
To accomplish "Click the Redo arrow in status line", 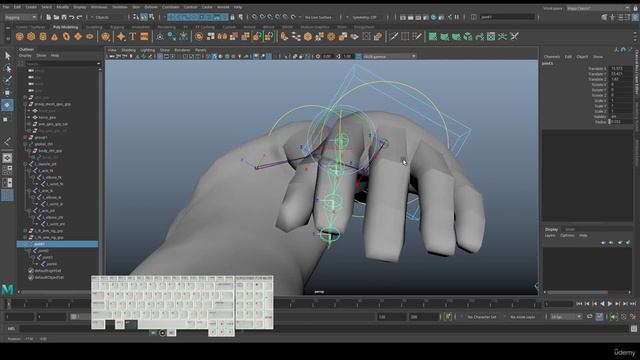I will (x=80, y=17).
